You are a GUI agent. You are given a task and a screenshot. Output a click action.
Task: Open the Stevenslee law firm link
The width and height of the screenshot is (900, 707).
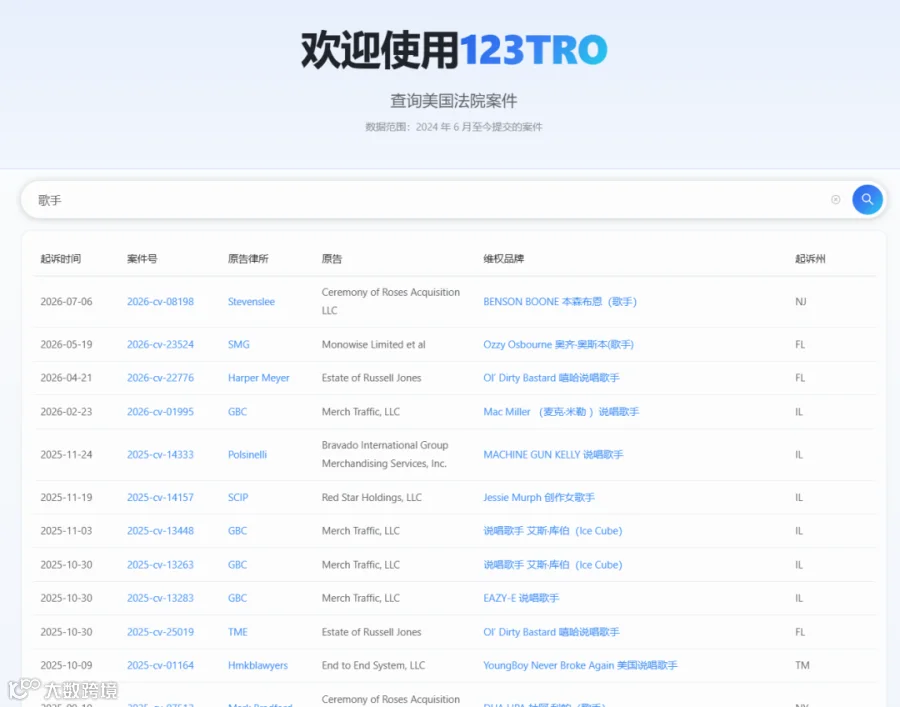[251, 302]
